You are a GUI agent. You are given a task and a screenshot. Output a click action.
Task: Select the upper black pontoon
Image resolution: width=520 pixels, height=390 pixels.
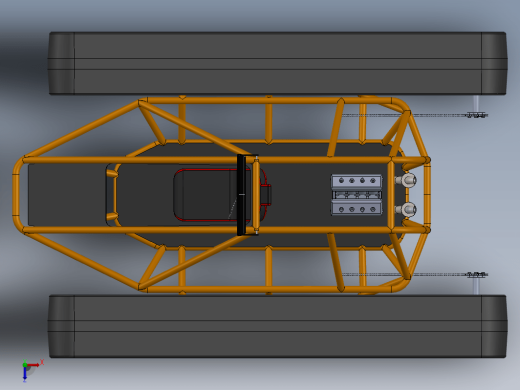click(277, 63)
